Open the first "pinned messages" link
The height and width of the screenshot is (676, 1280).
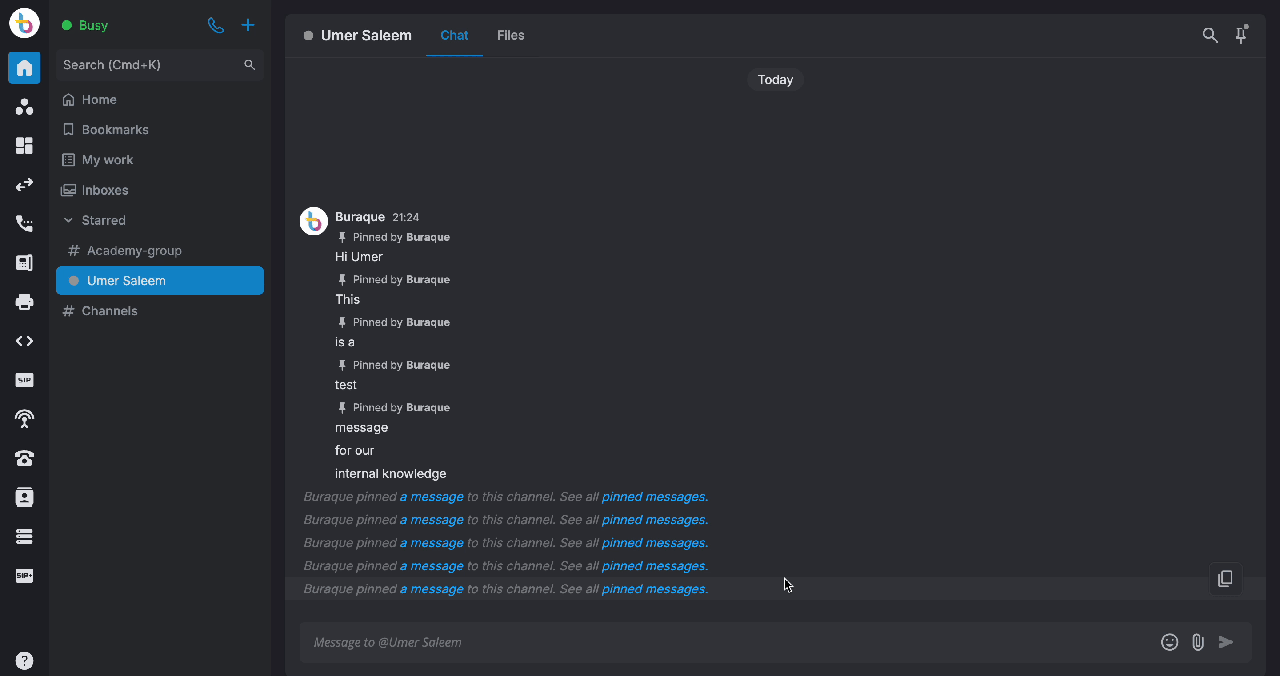click(x=653, y=497)
